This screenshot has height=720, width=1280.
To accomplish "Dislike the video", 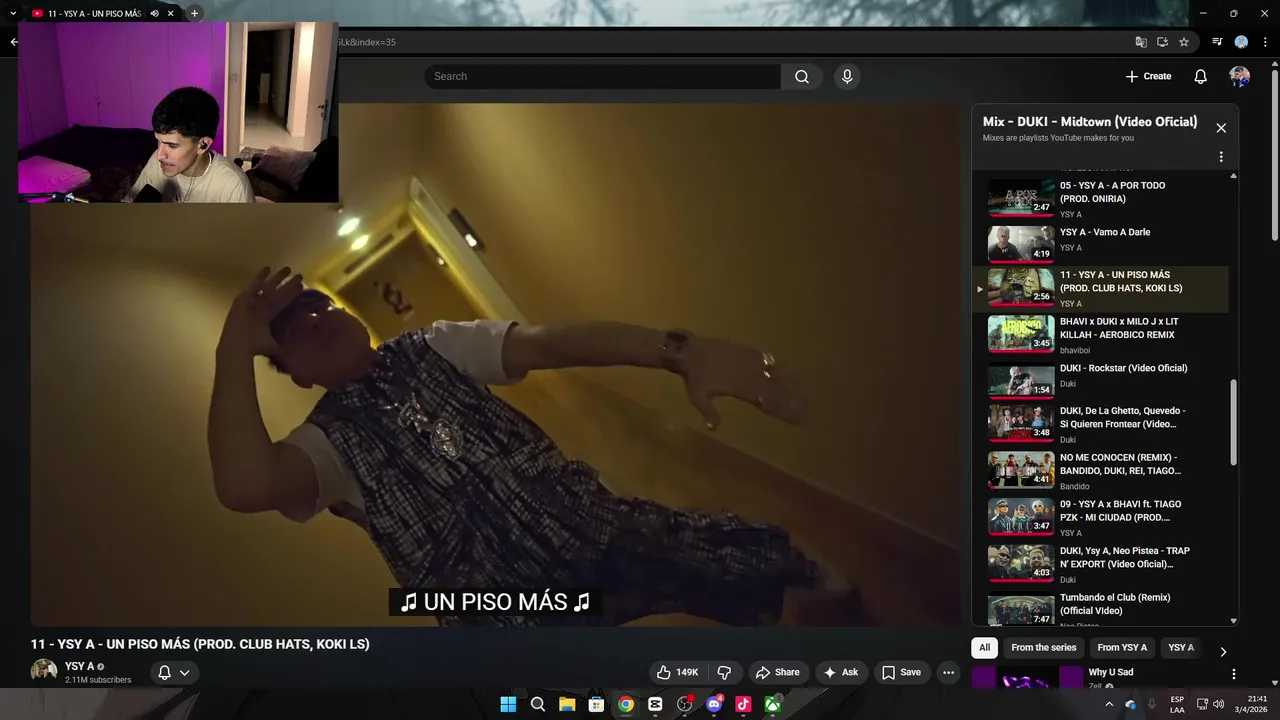I will 725,673.
